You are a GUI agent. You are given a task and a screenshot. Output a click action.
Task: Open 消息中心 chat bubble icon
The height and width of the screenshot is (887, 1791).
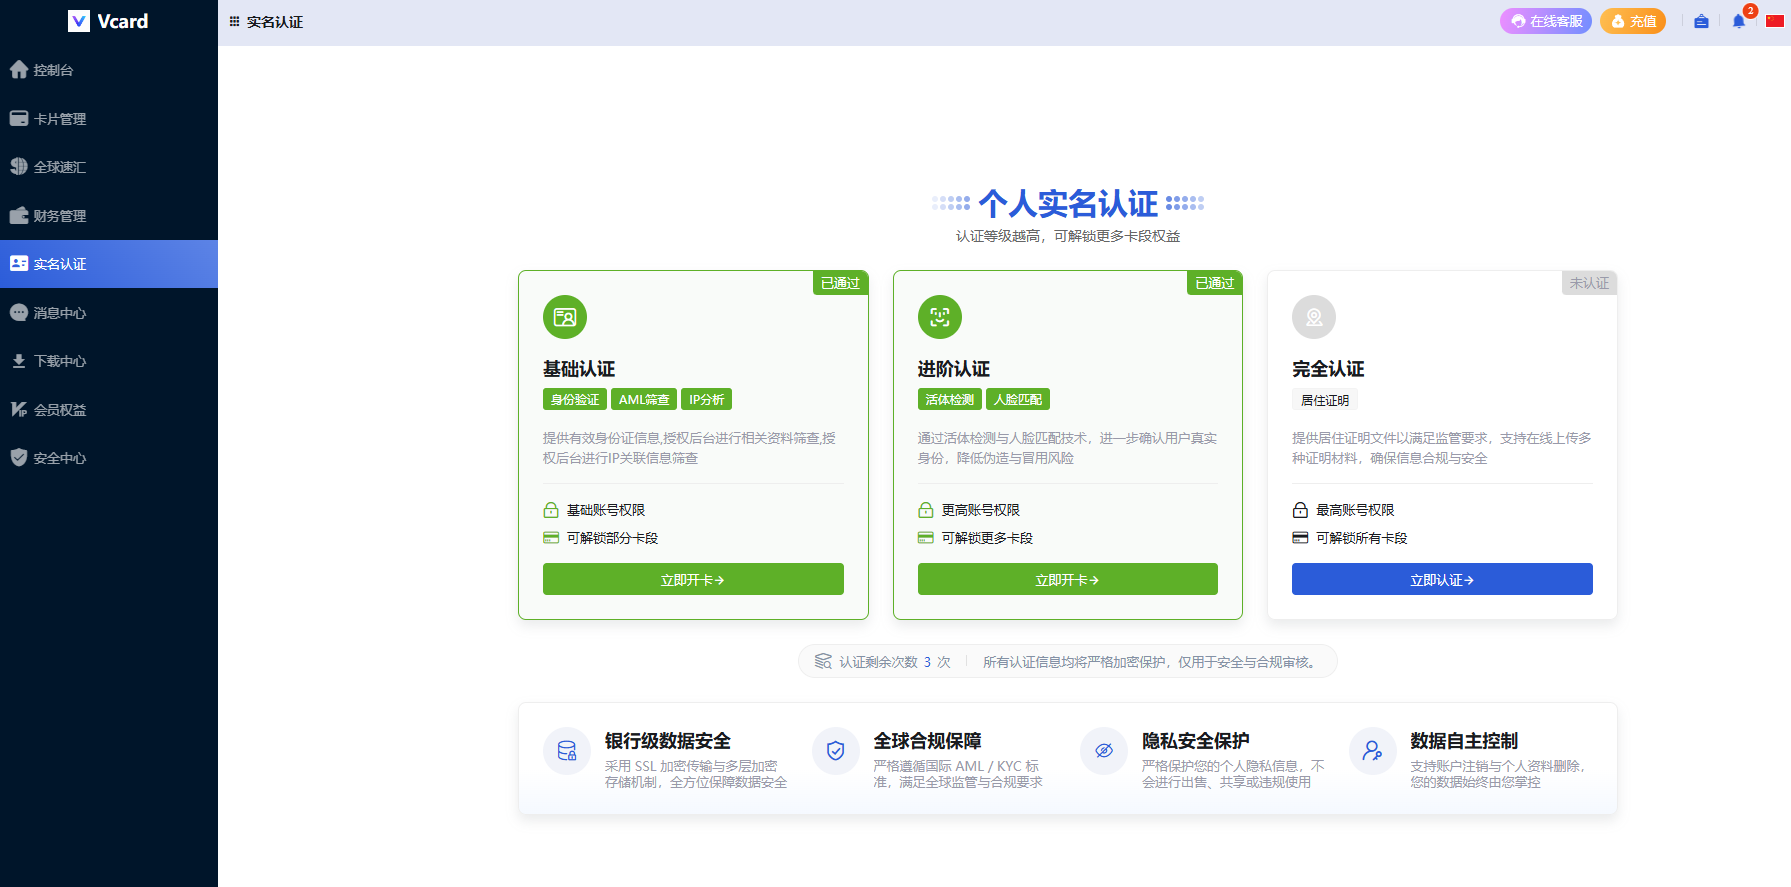click(19, 312)
